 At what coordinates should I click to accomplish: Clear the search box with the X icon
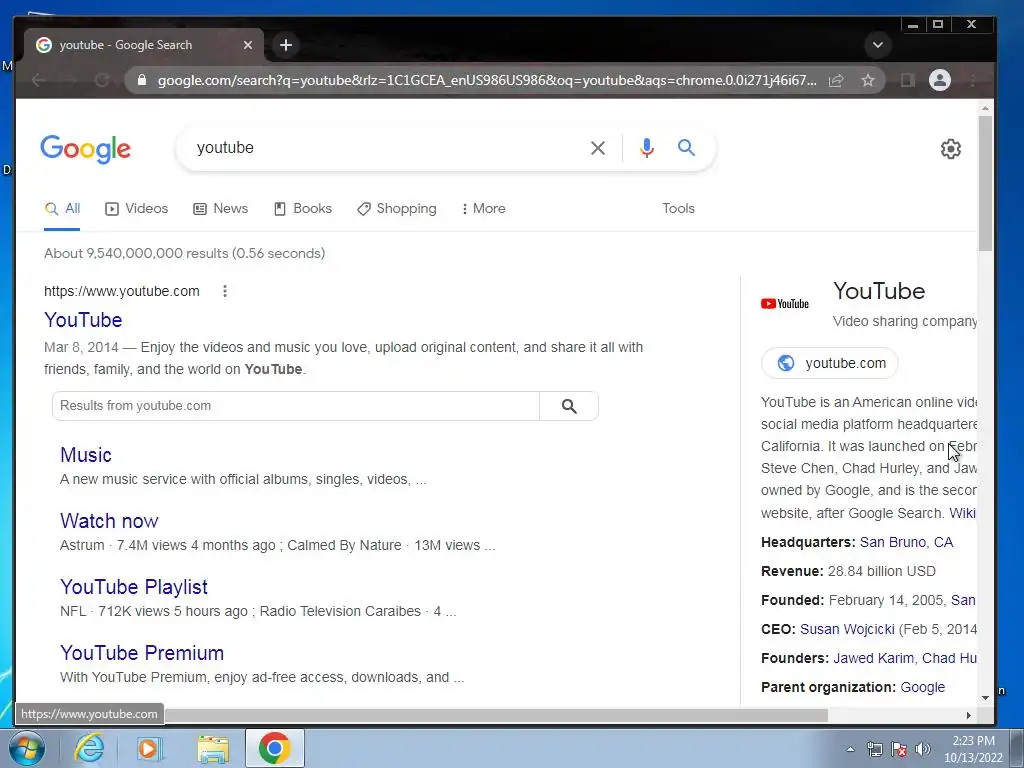(598, 148)
